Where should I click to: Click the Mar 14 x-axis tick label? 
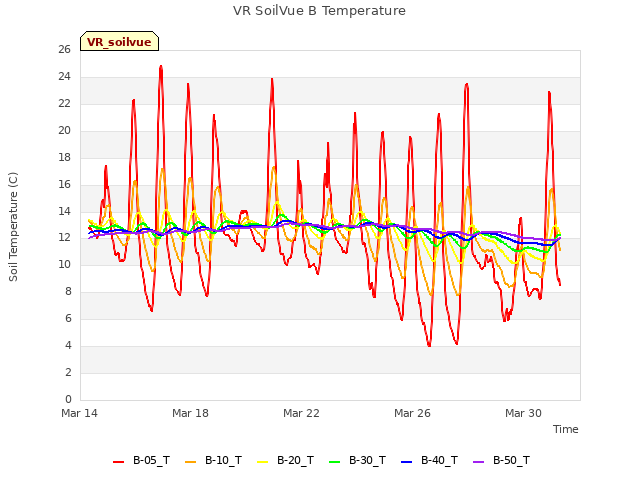click(x=79, y=413)
